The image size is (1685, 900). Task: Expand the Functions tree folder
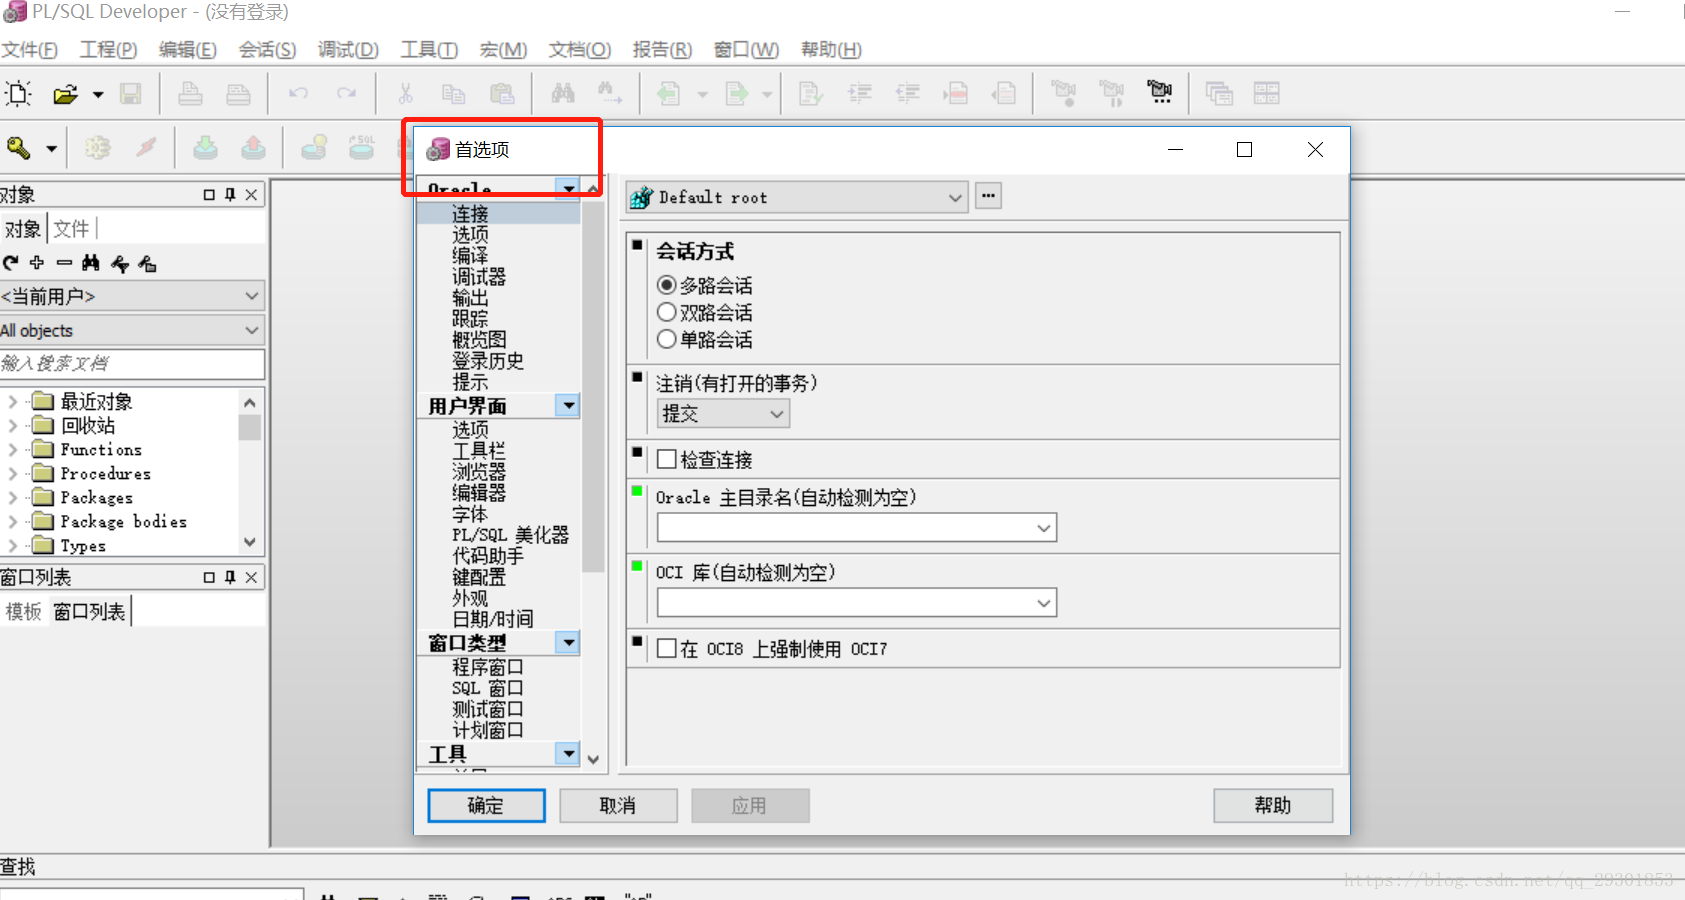click(12, 450)
